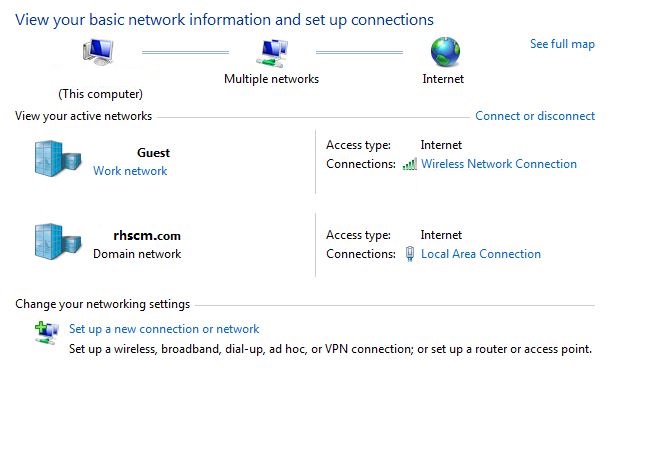Click the wireless signal strength bars icon
The height and width of the screenshot is (466, 652).
tap(410, 164)
